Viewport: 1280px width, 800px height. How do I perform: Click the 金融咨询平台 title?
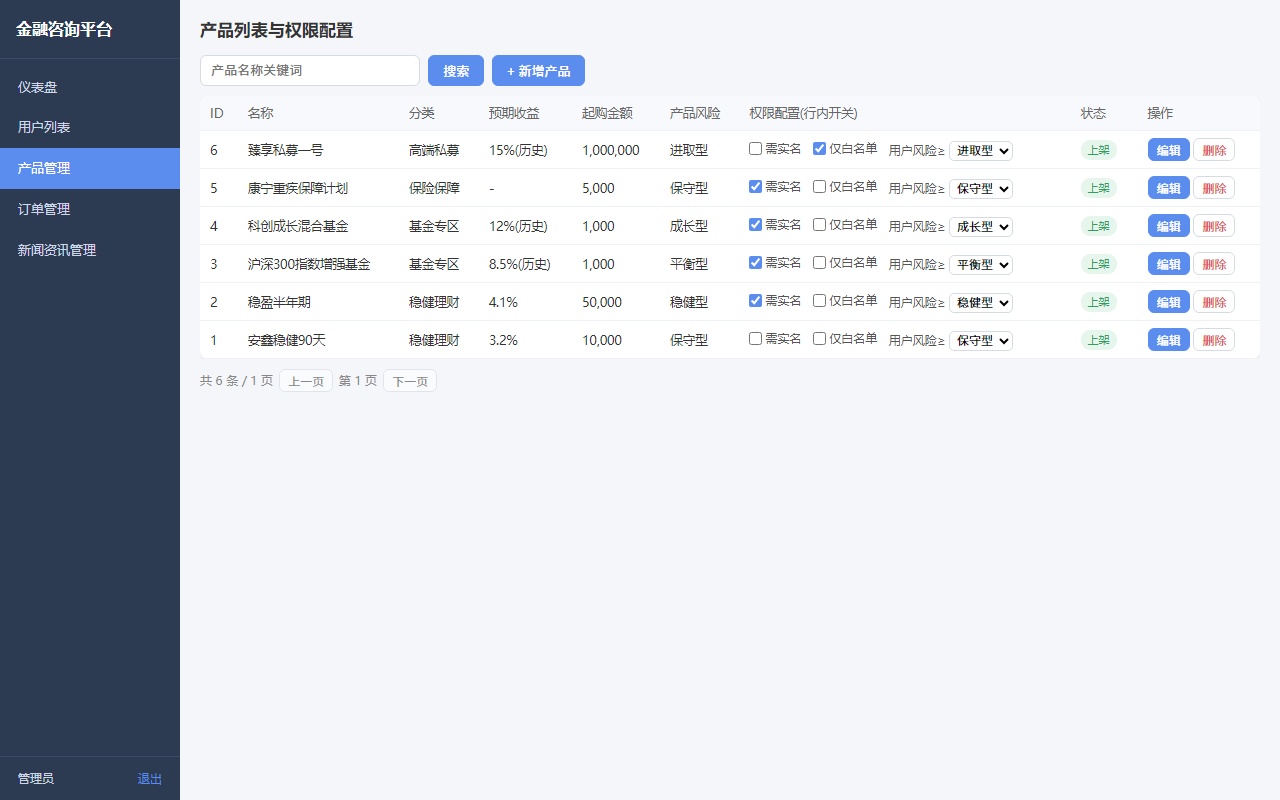click(64, 30)
